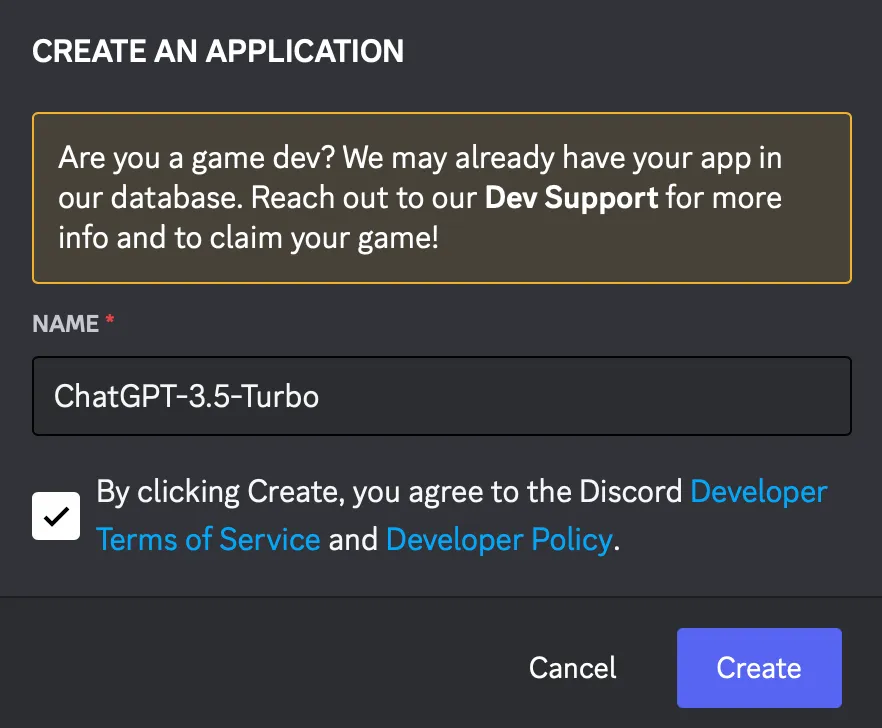Click the blue 'Developer' link text

[x=759, y=492]
